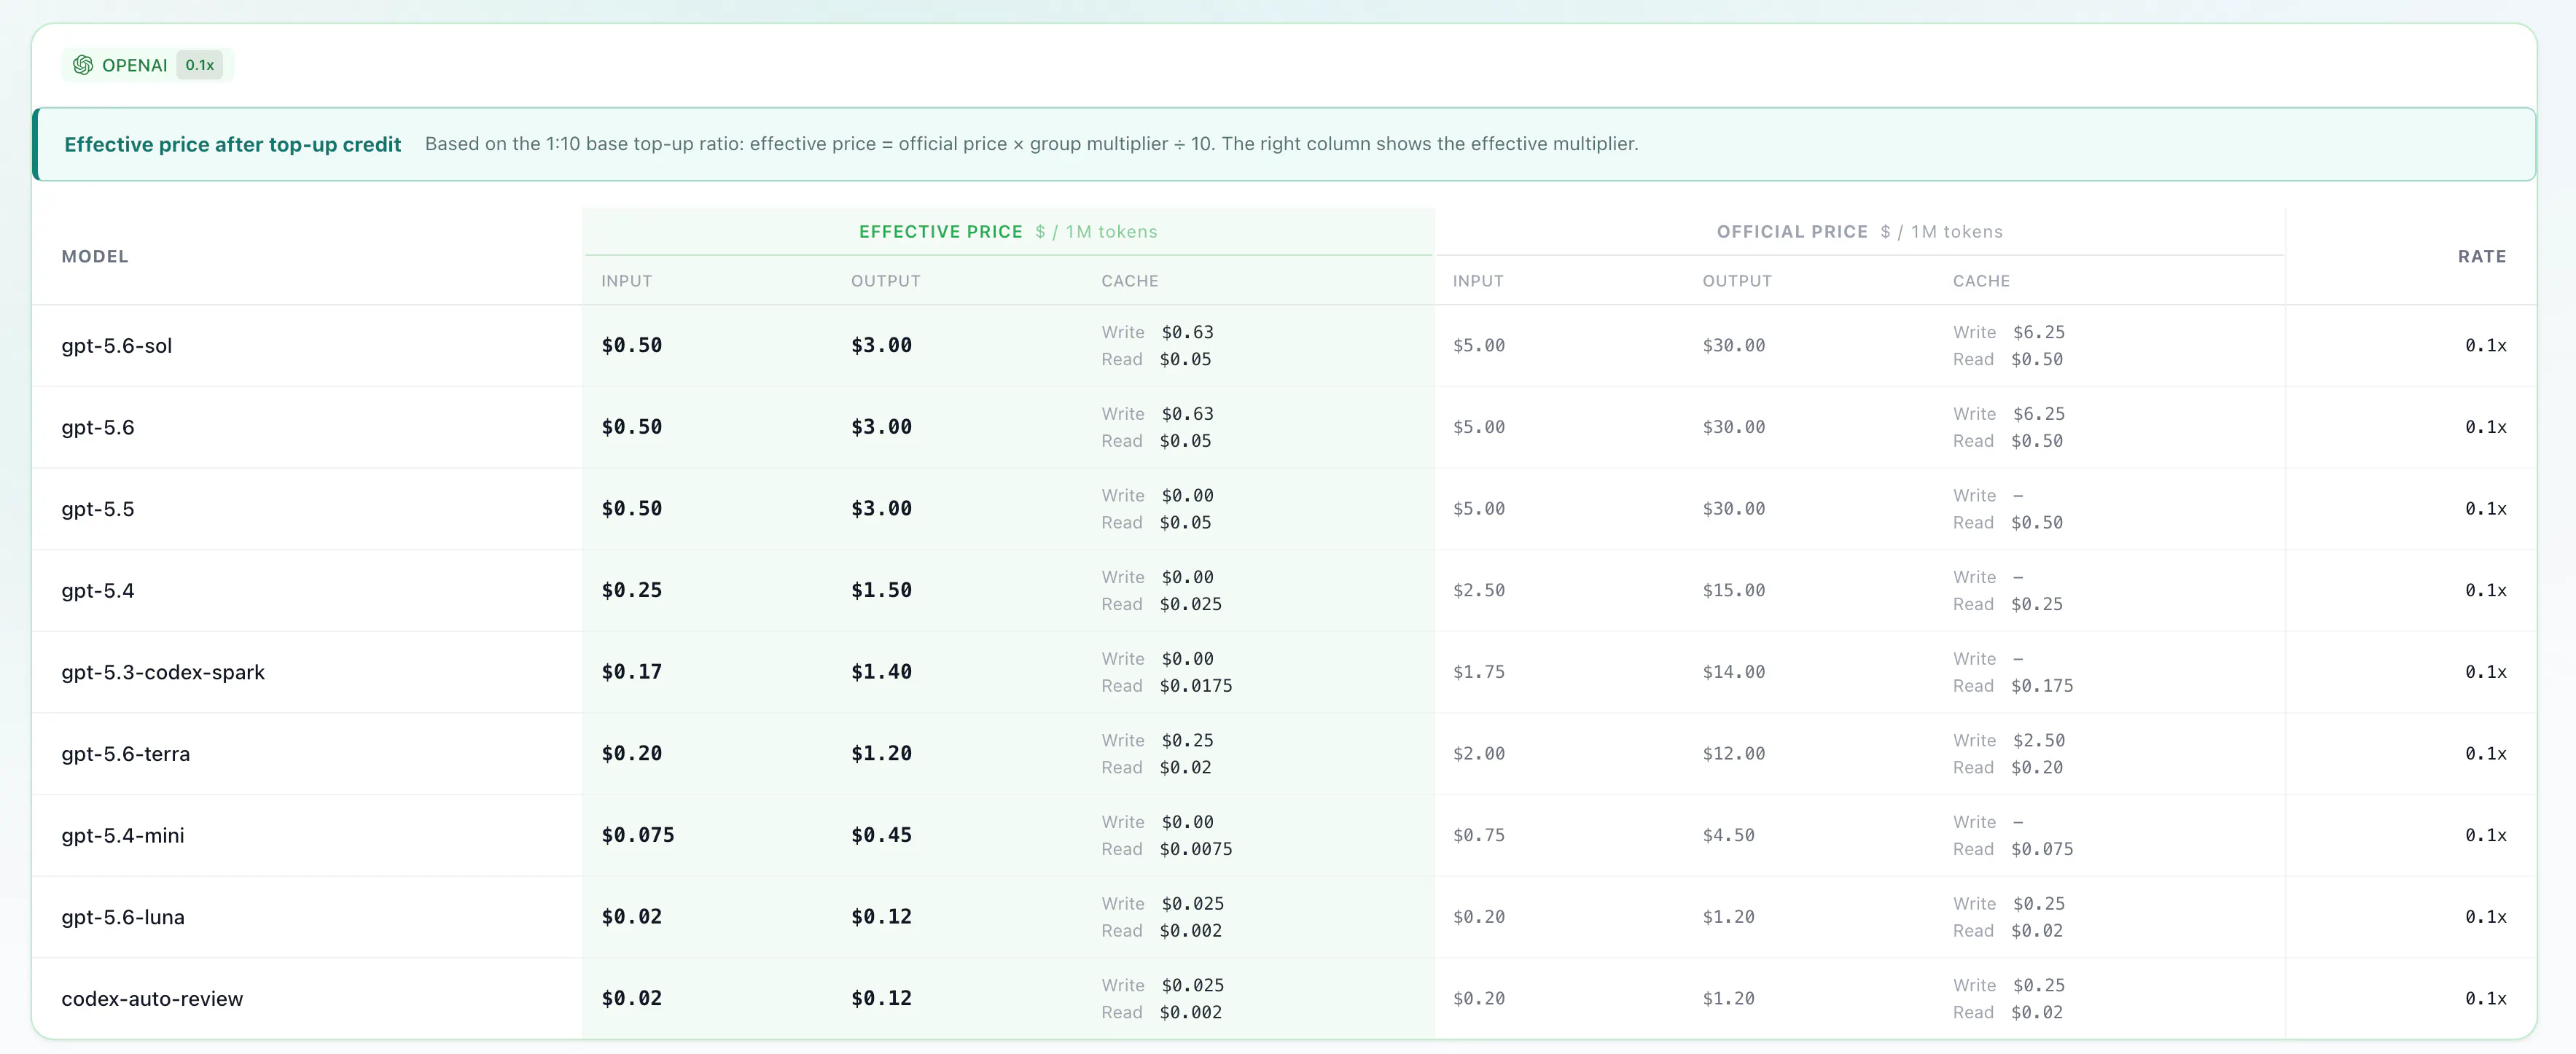Image resolution: width=2576 pixels, height=1054 pixels.
Task: Click the effective OUTPUT column header
Action: (x=886, y=281)
